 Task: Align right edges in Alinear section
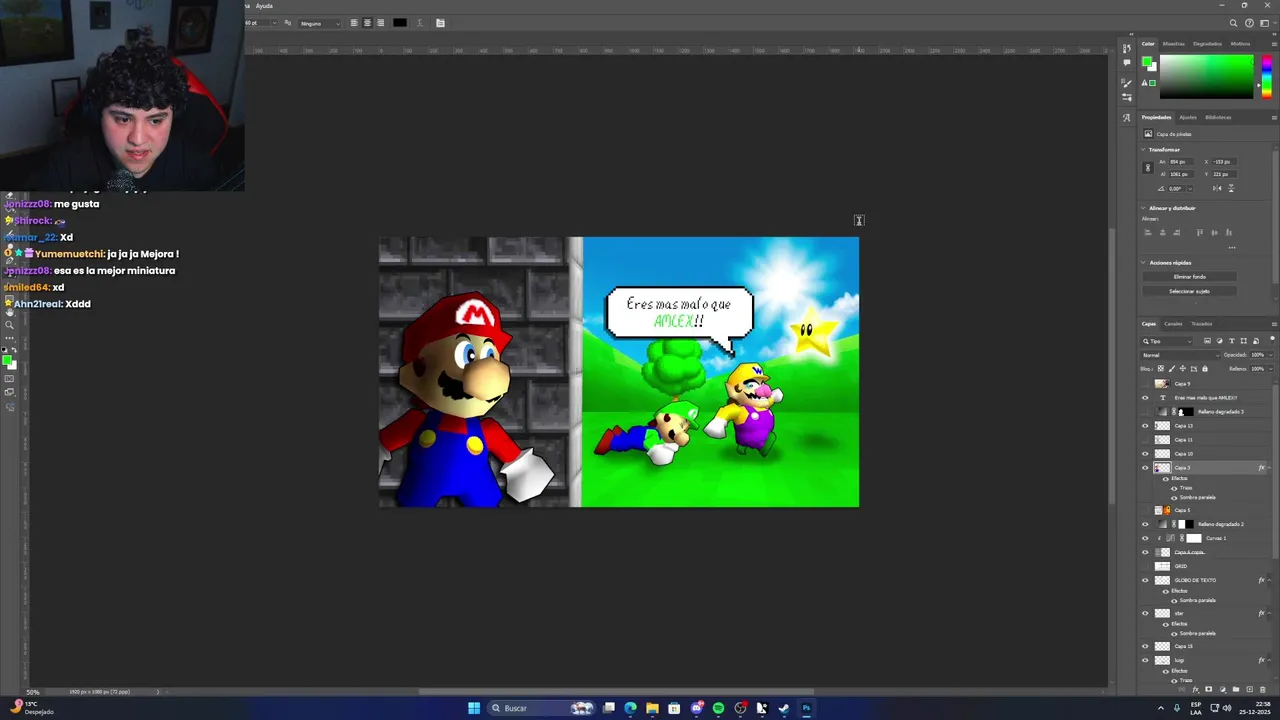coord(1176,232)
